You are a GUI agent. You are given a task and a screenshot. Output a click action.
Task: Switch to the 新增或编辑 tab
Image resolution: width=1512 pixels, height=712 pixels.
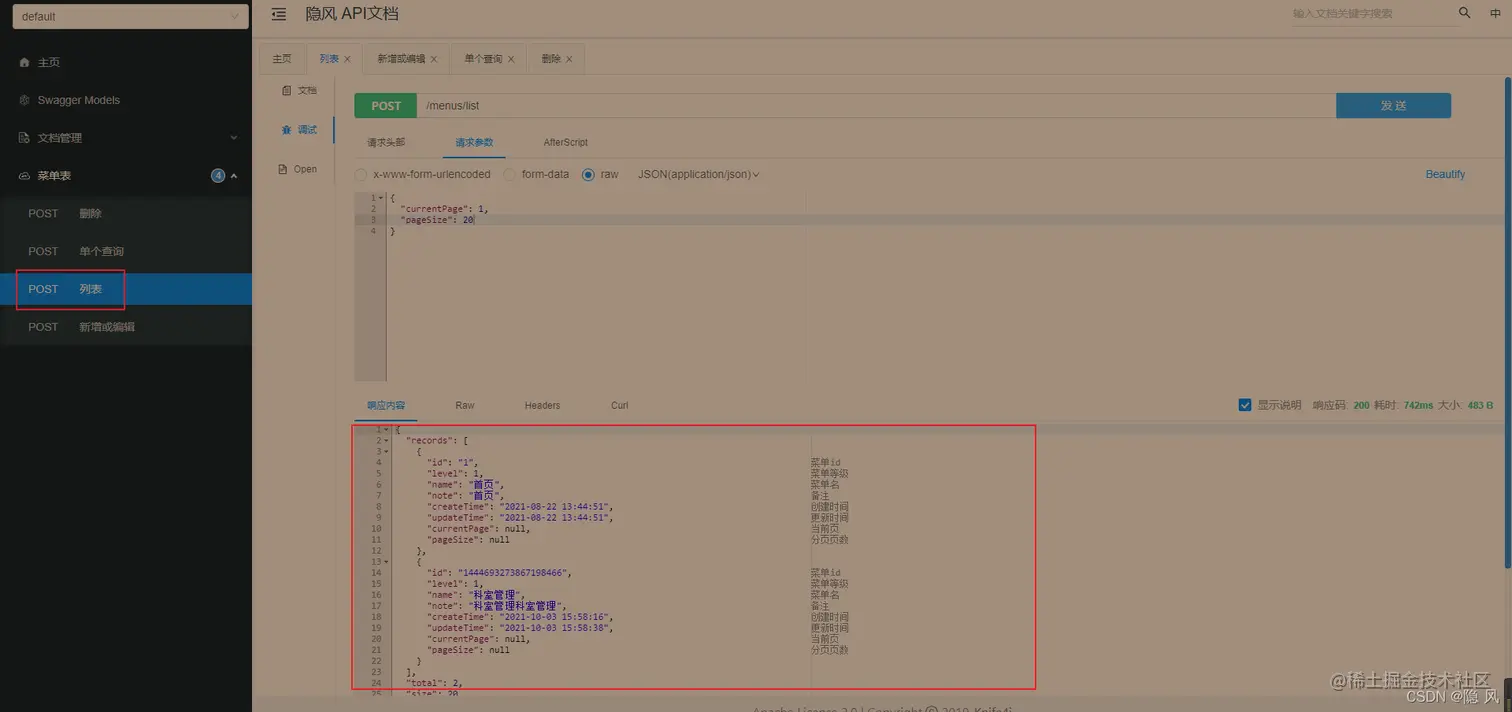[x=400, y=59]
